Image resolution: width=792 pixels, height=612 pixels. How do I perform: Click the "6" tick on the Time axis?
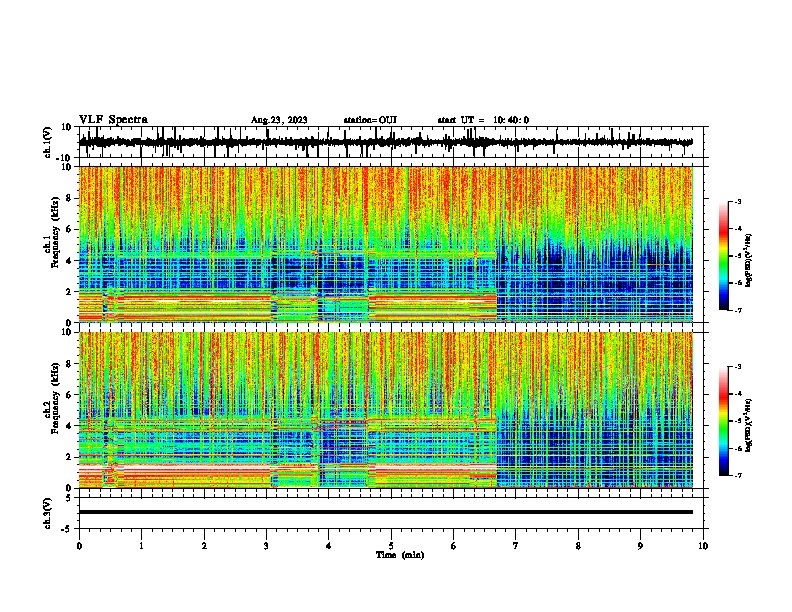pyautogui.click(x=454, y=546)
